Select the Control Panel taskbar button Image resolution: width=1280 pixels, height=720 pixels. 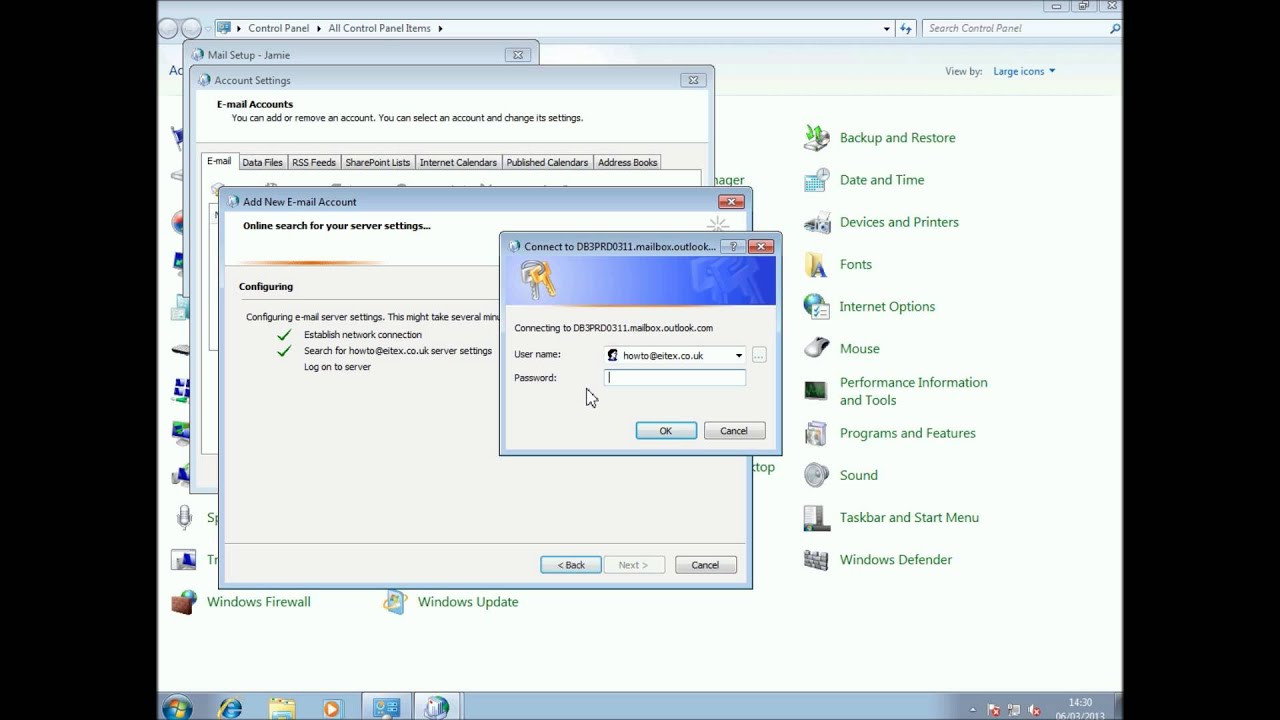click(x=386, y=708)
